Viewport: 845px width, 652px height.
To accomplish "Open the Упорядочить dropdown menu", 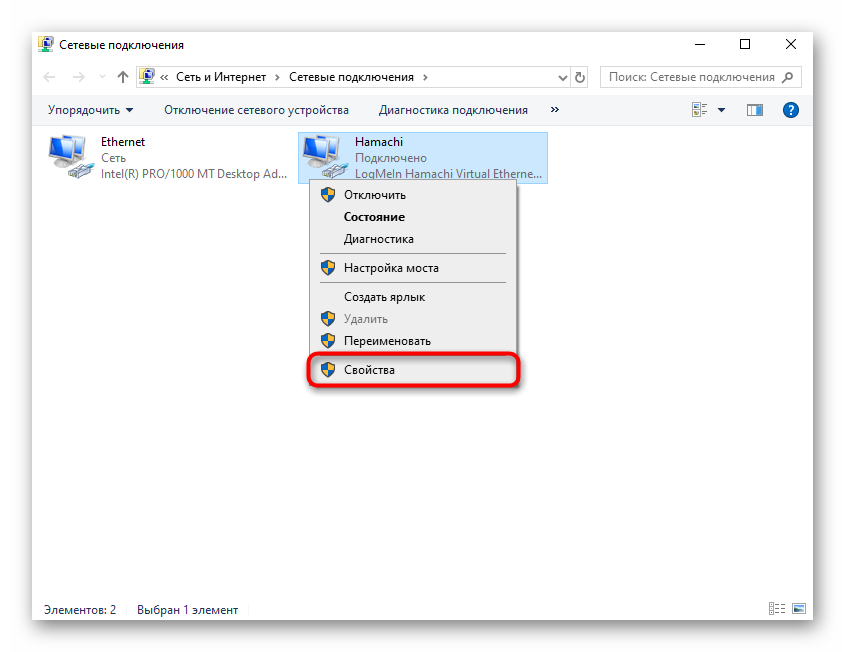I will coord(90,110).
